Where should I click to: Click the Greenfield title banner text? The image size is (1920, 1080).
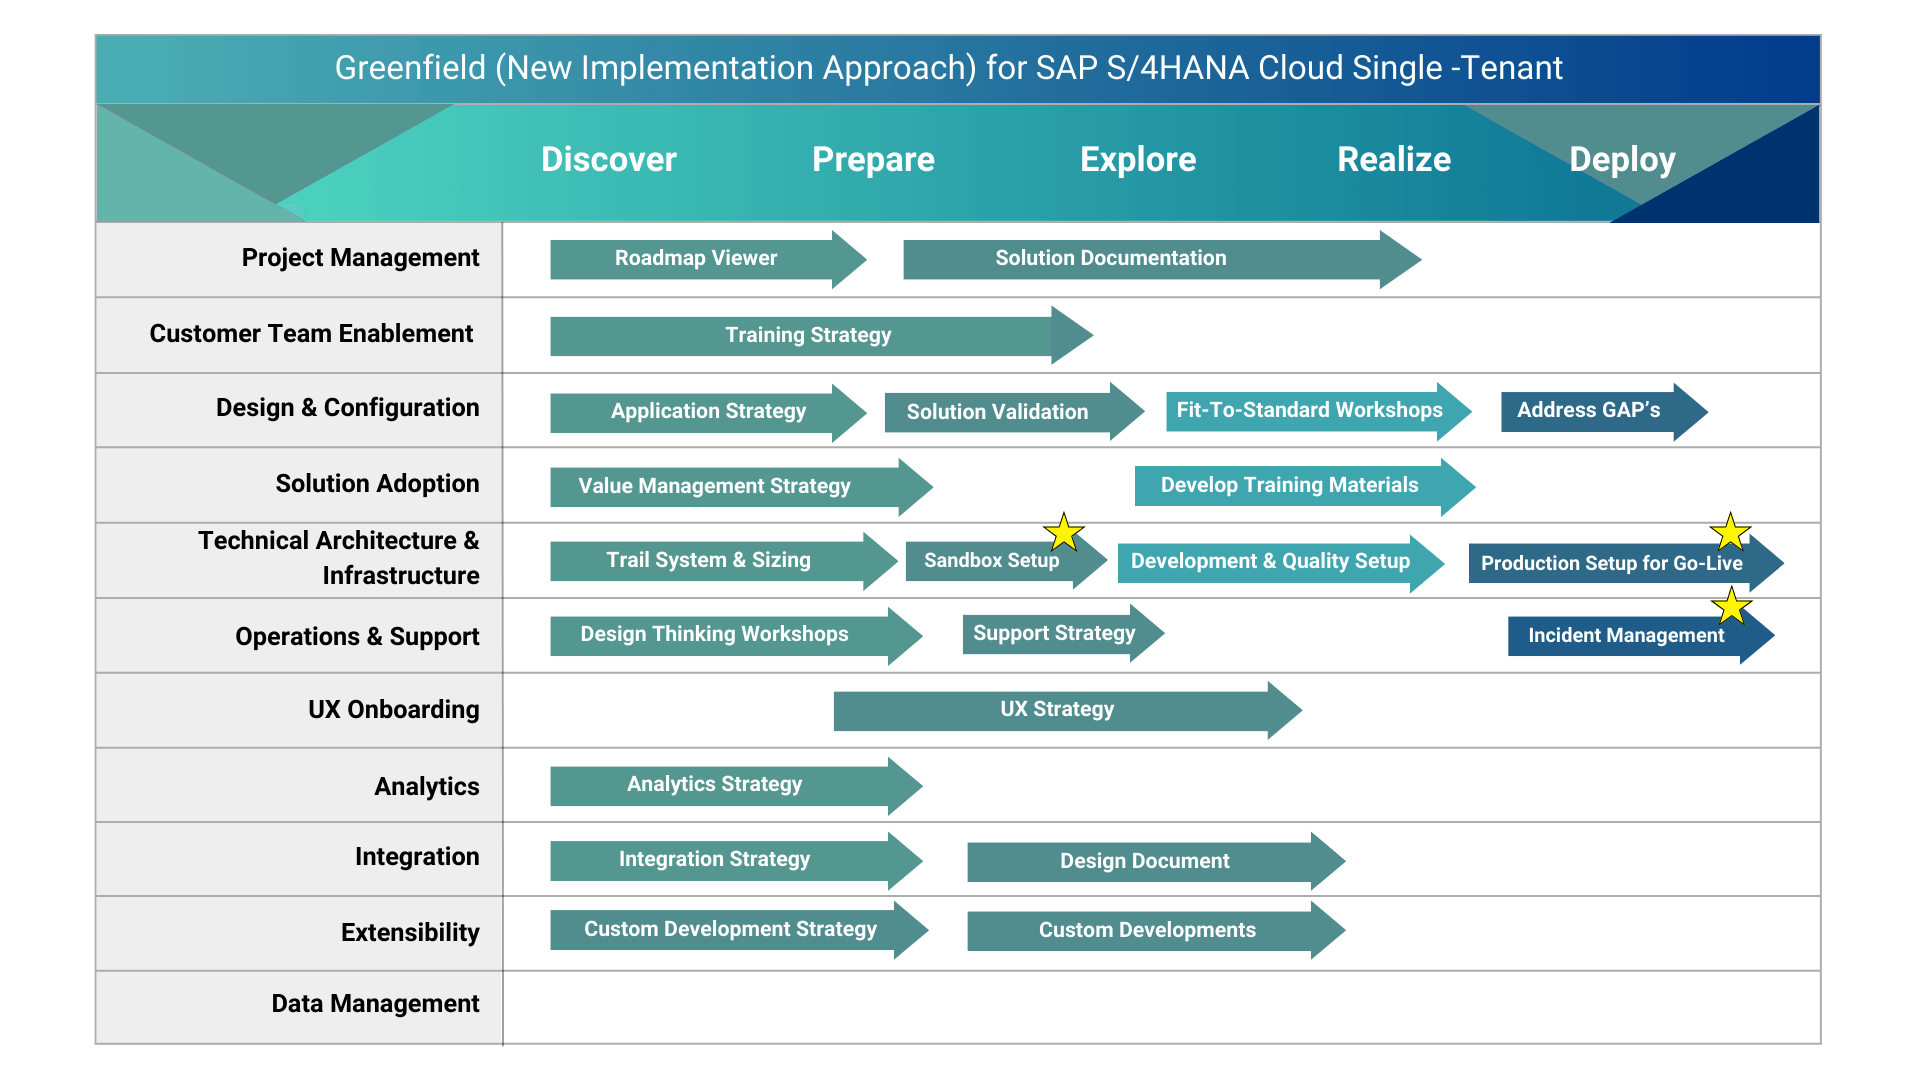[948, 68]
